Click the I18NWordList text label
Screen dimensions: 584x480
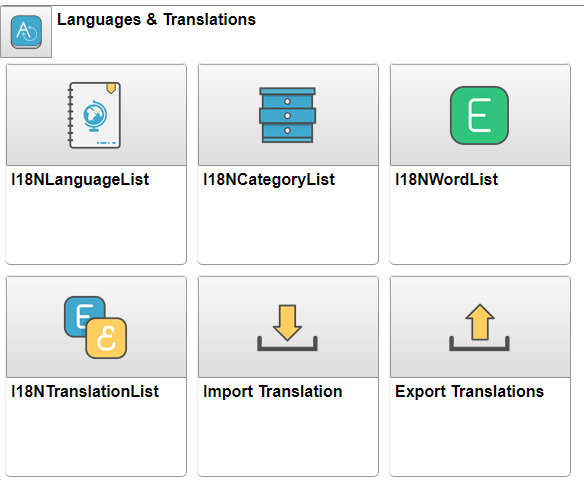pyautogui.click(x=446, y=179)
